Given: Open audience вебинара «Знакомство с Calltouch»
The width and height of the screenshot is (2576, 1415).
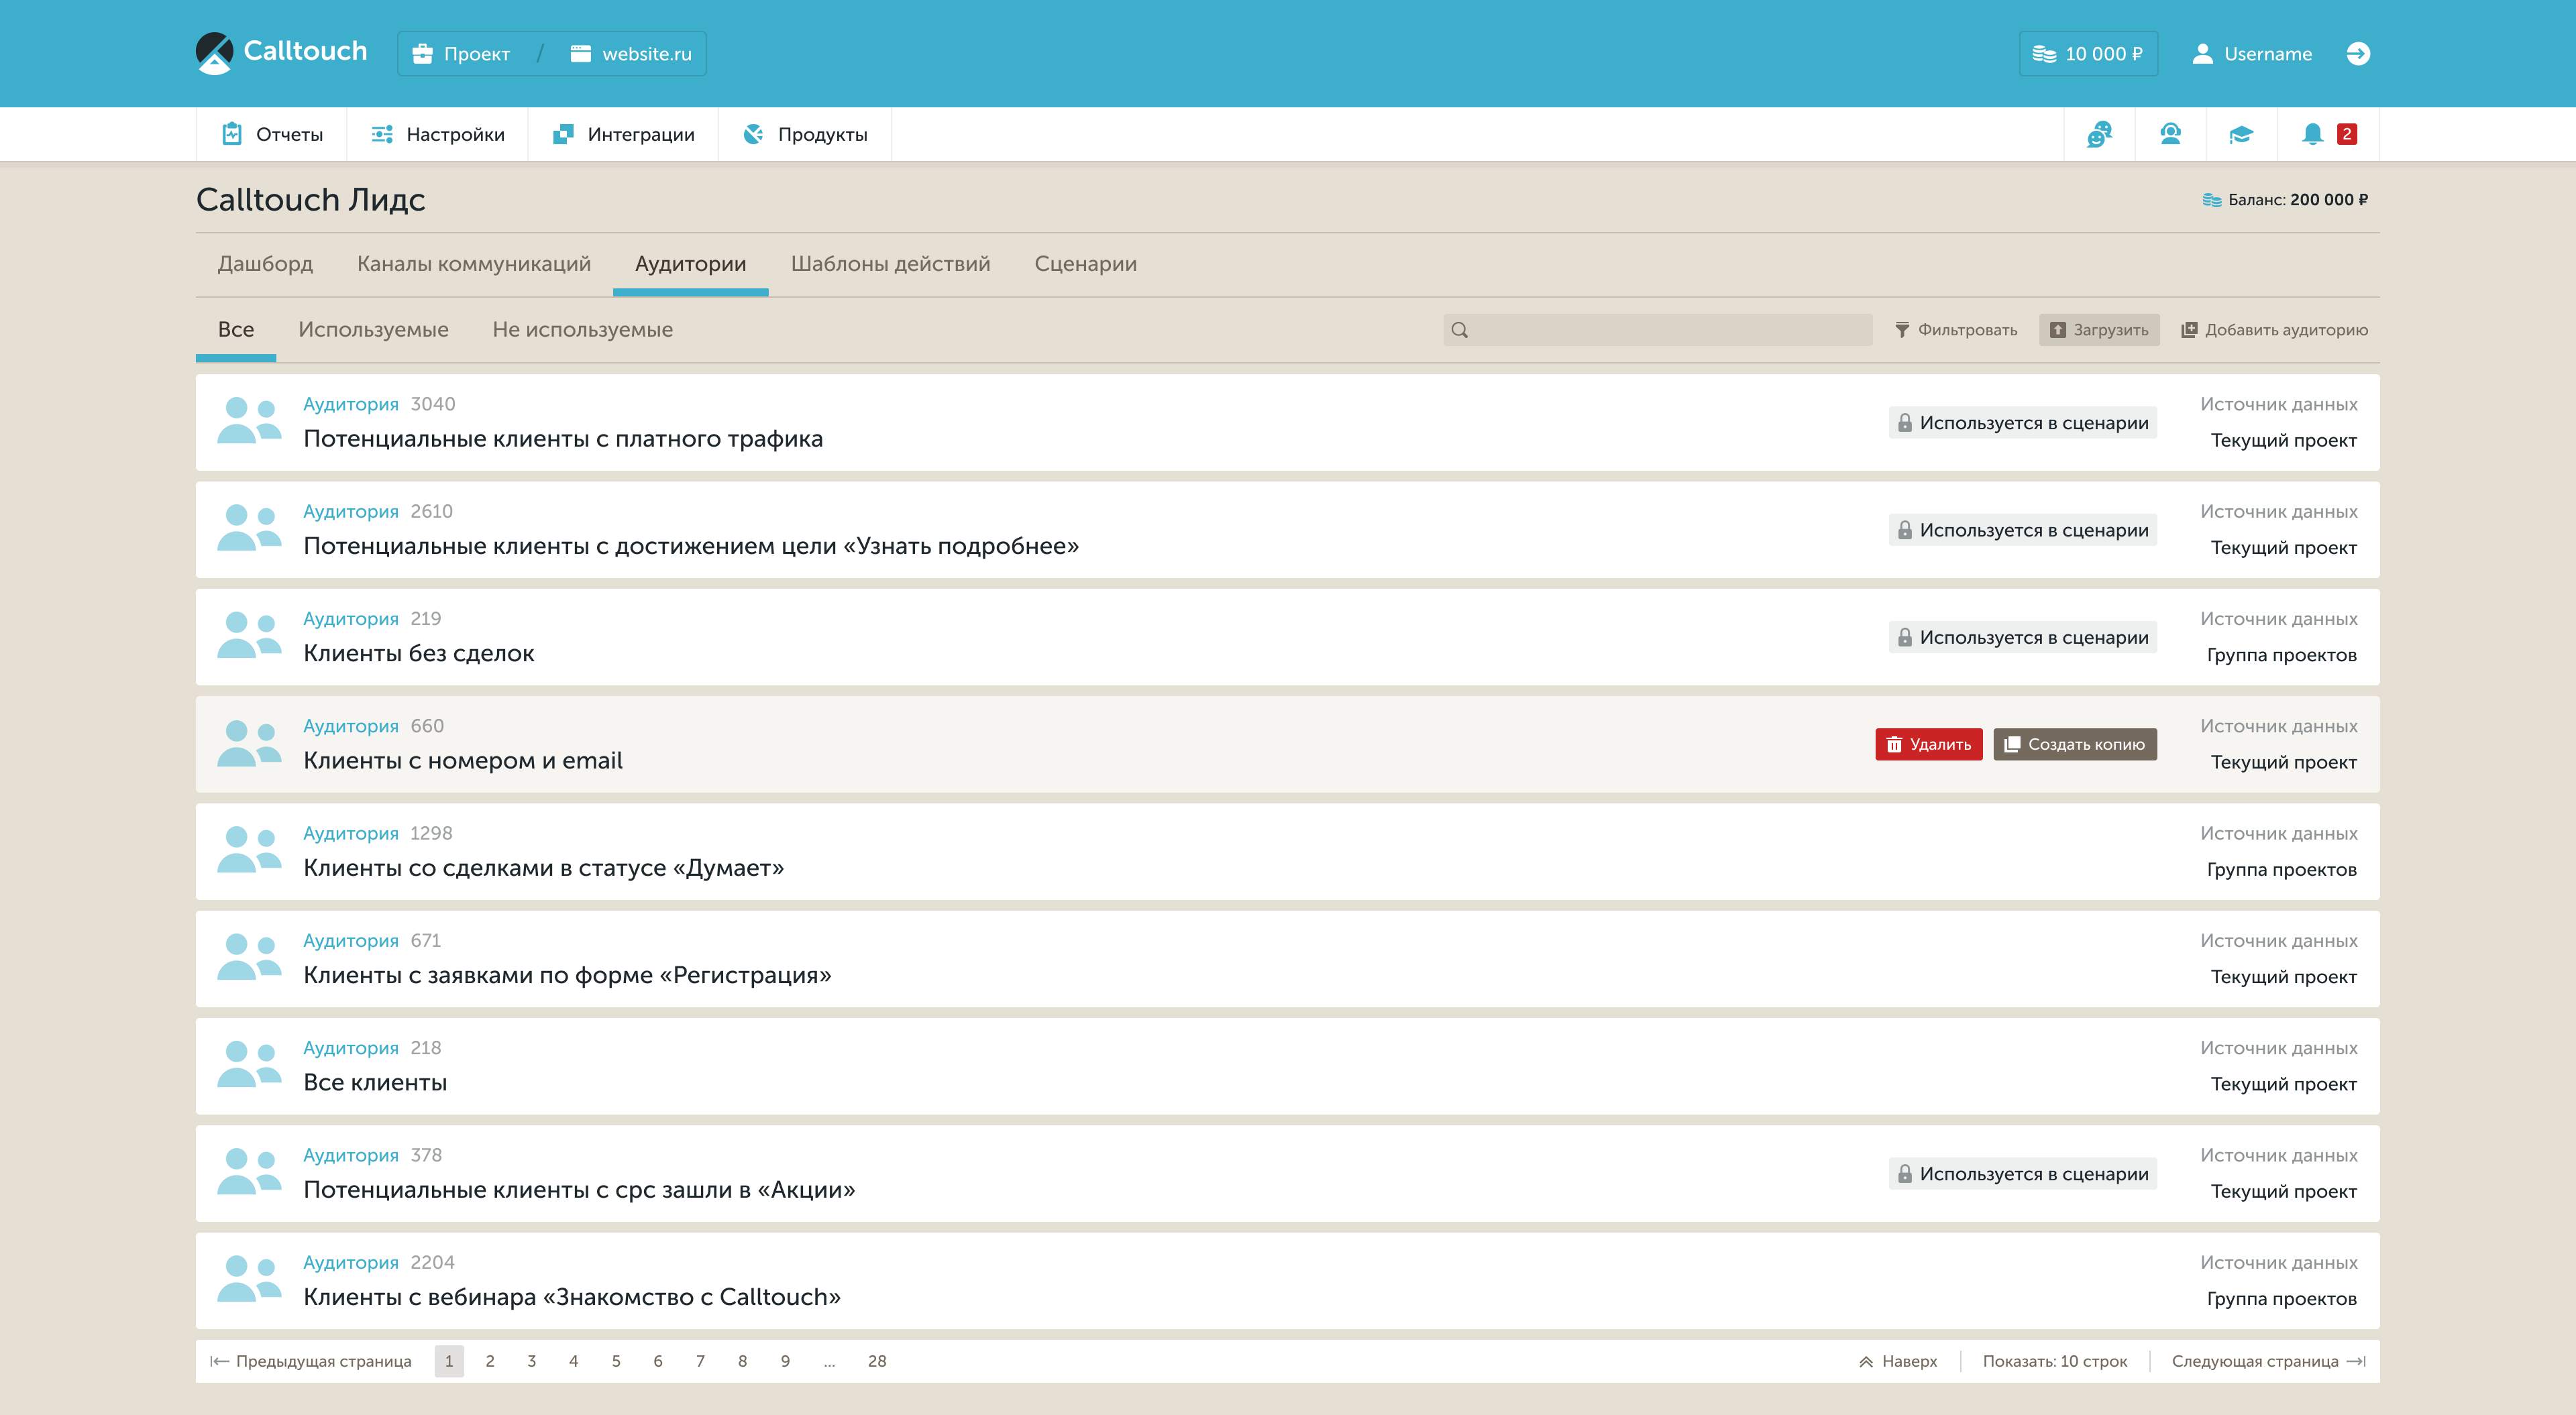Looking at the screenshot, I should point(572,1297).
